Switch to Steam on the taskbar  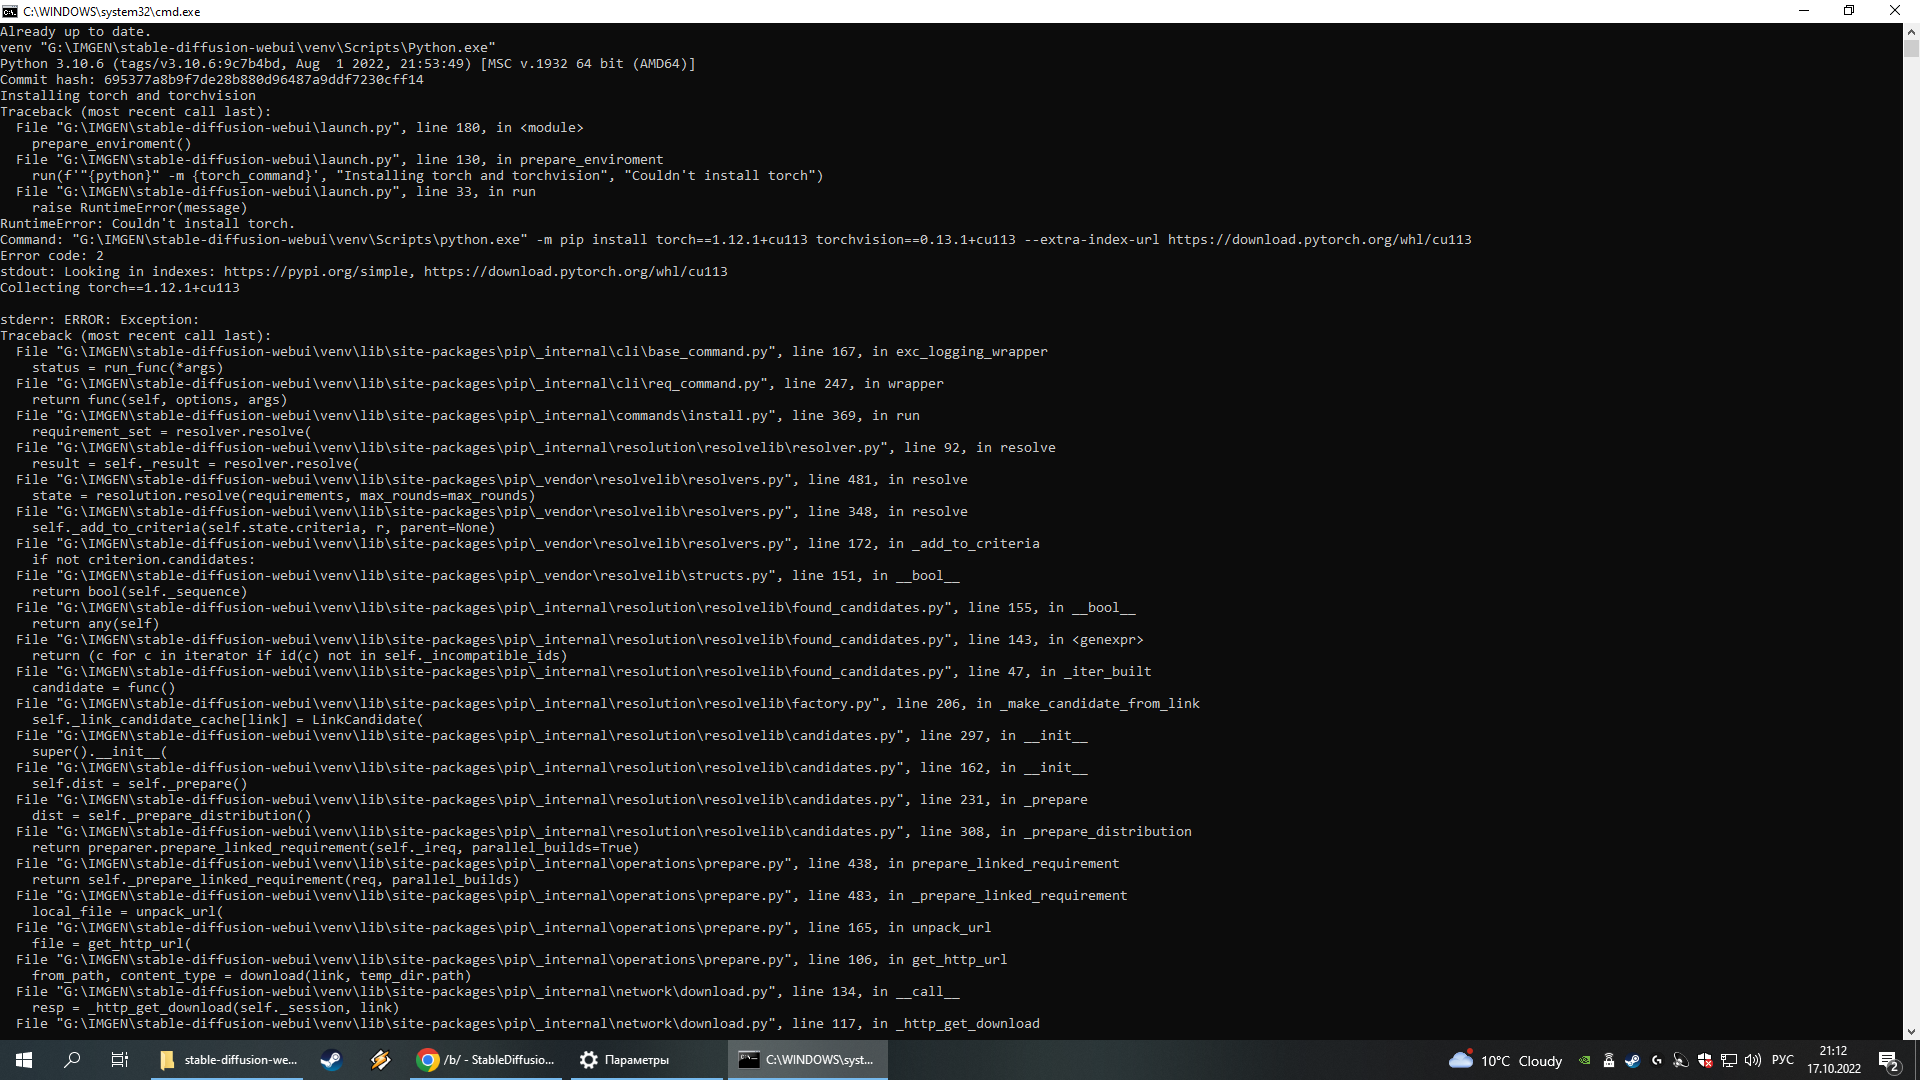pyautogui.click(x=331, y=1060)
